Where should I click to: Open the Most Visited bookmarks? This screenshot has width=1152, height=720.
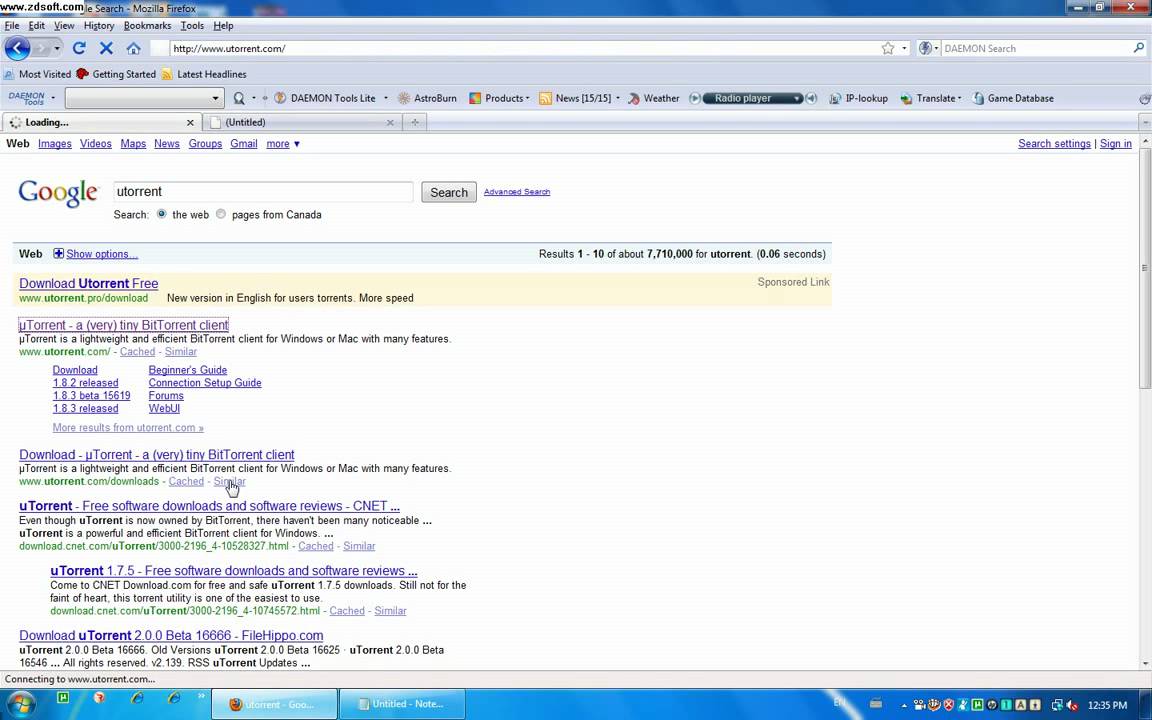37,74
